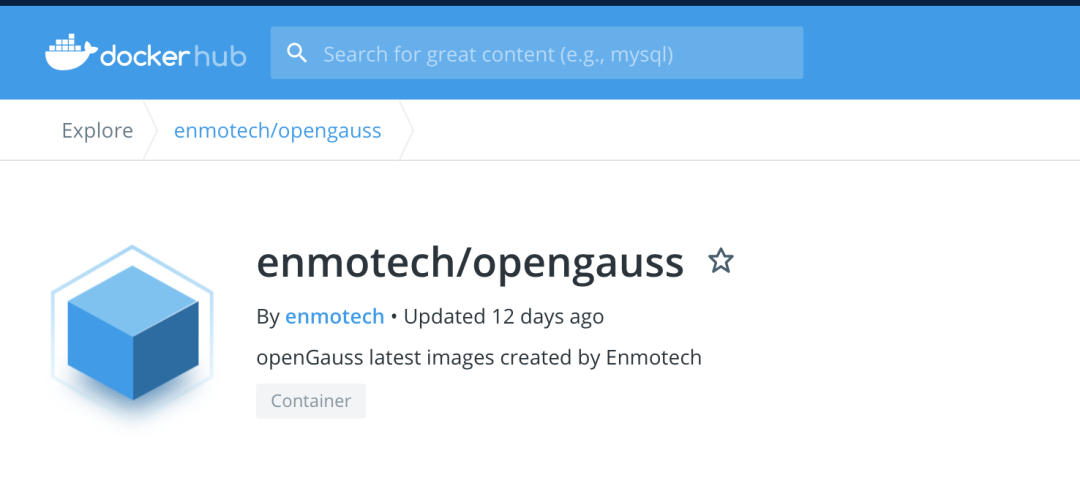Click the 'docker' wordmark text

(144, 55)
